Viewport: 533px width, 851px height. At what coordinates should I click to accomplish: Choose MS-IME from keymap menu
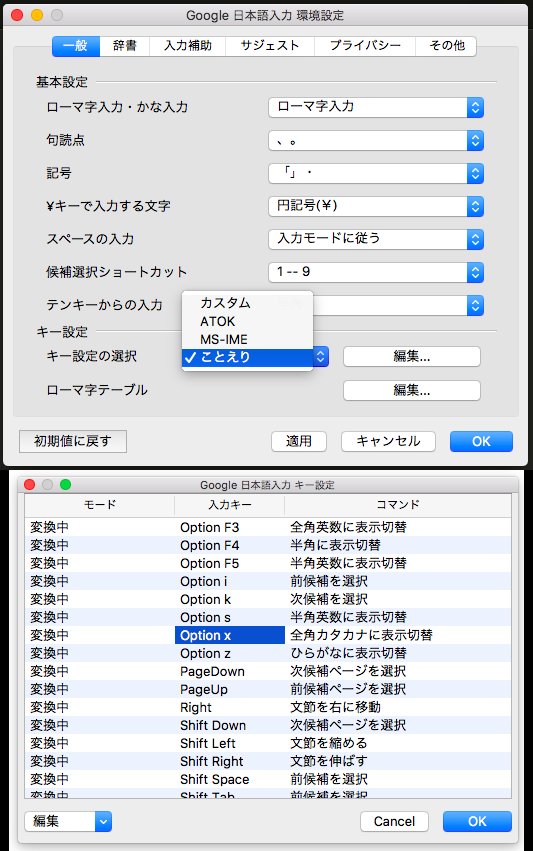point(248,339)
